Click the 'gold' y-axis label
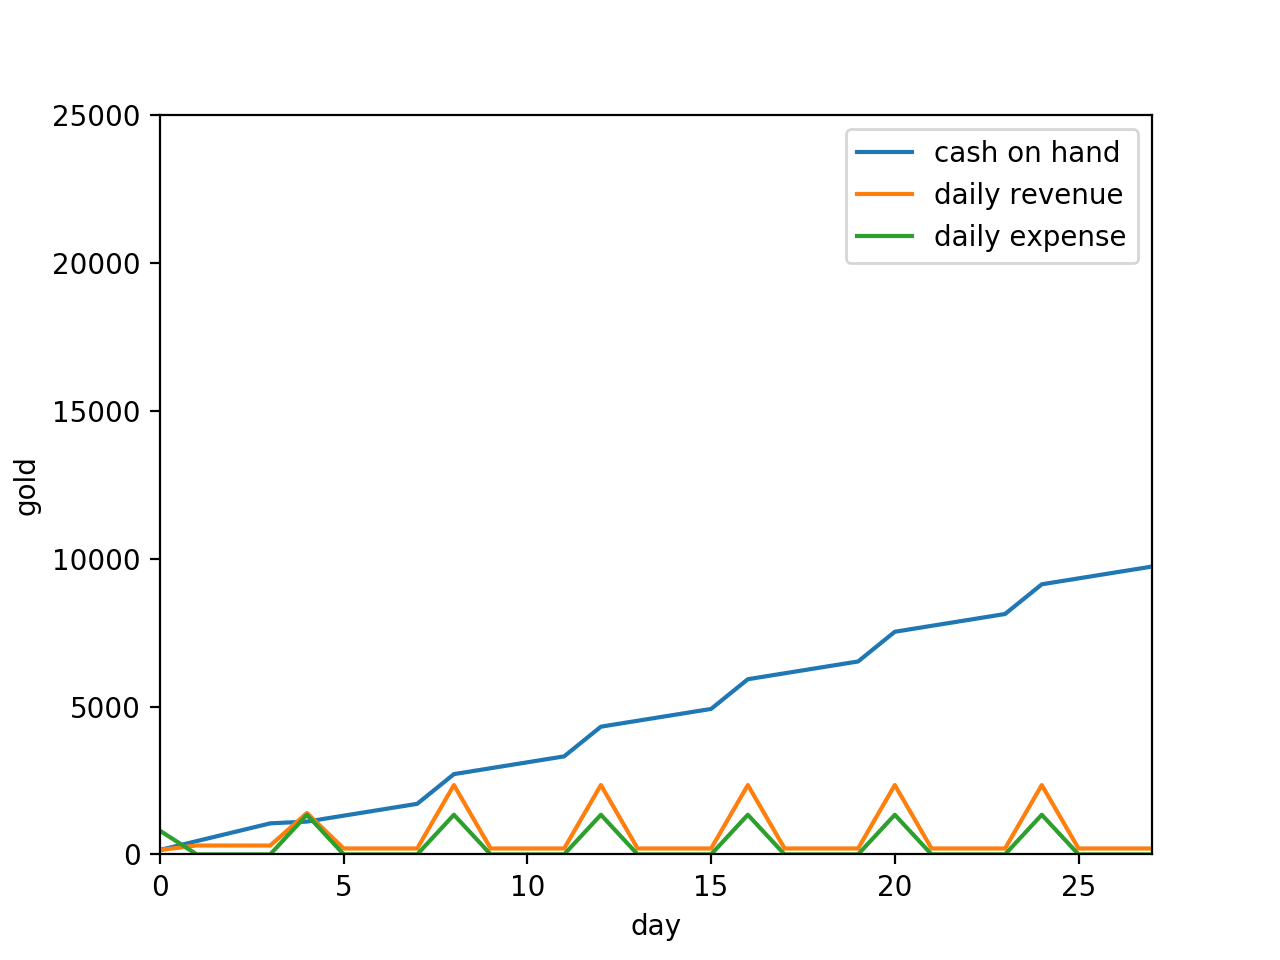 point(27,486)
